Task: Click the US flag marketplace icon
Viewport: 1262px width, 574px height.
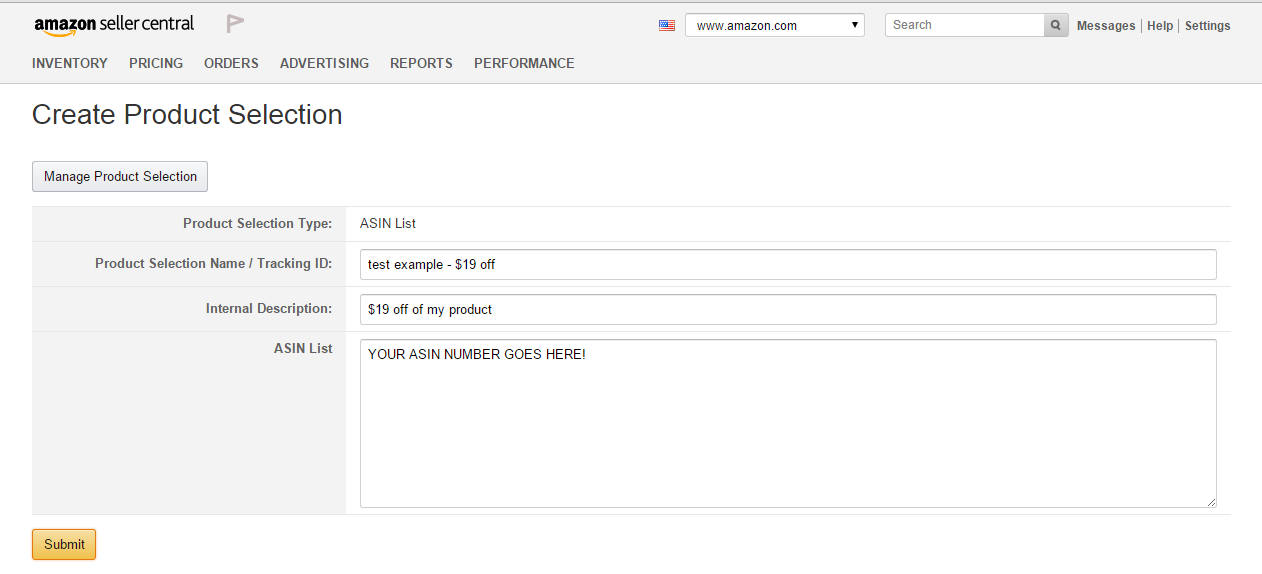Action: [x=667, y=26]
